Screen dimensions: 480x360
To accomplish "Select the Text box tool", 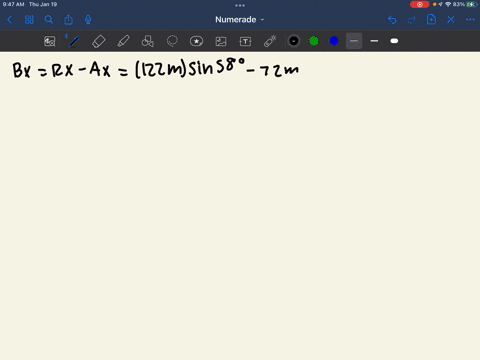I will point(245,41).
